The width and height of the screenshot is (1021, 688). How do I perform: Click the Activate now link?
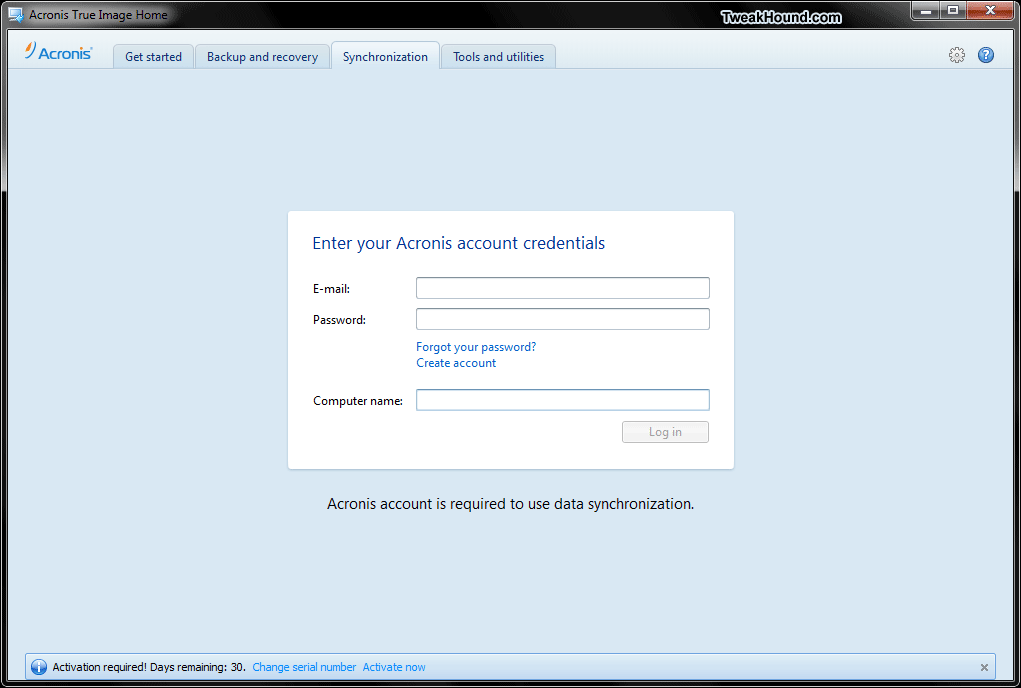pyautogui.click(x=394, y=667)
